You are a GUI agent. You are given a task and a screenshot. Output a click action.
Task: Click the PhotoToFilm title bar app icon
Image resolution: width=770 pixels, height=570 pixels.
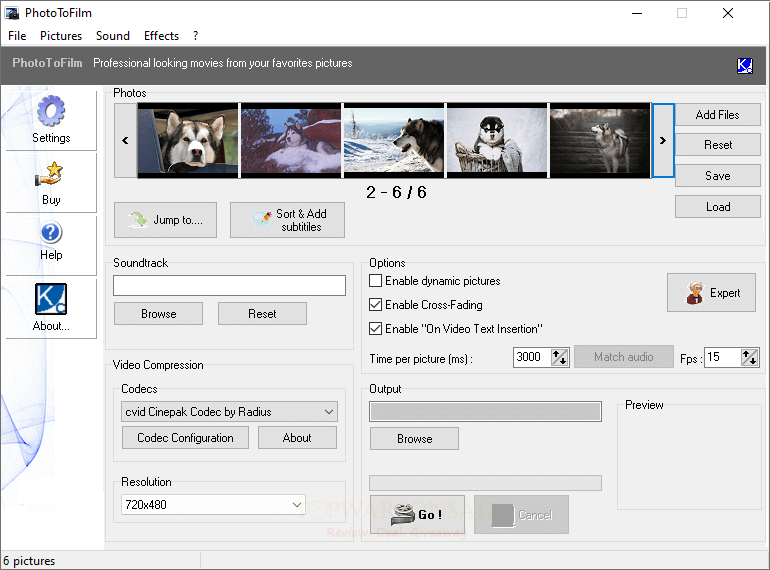coord(12,13)
